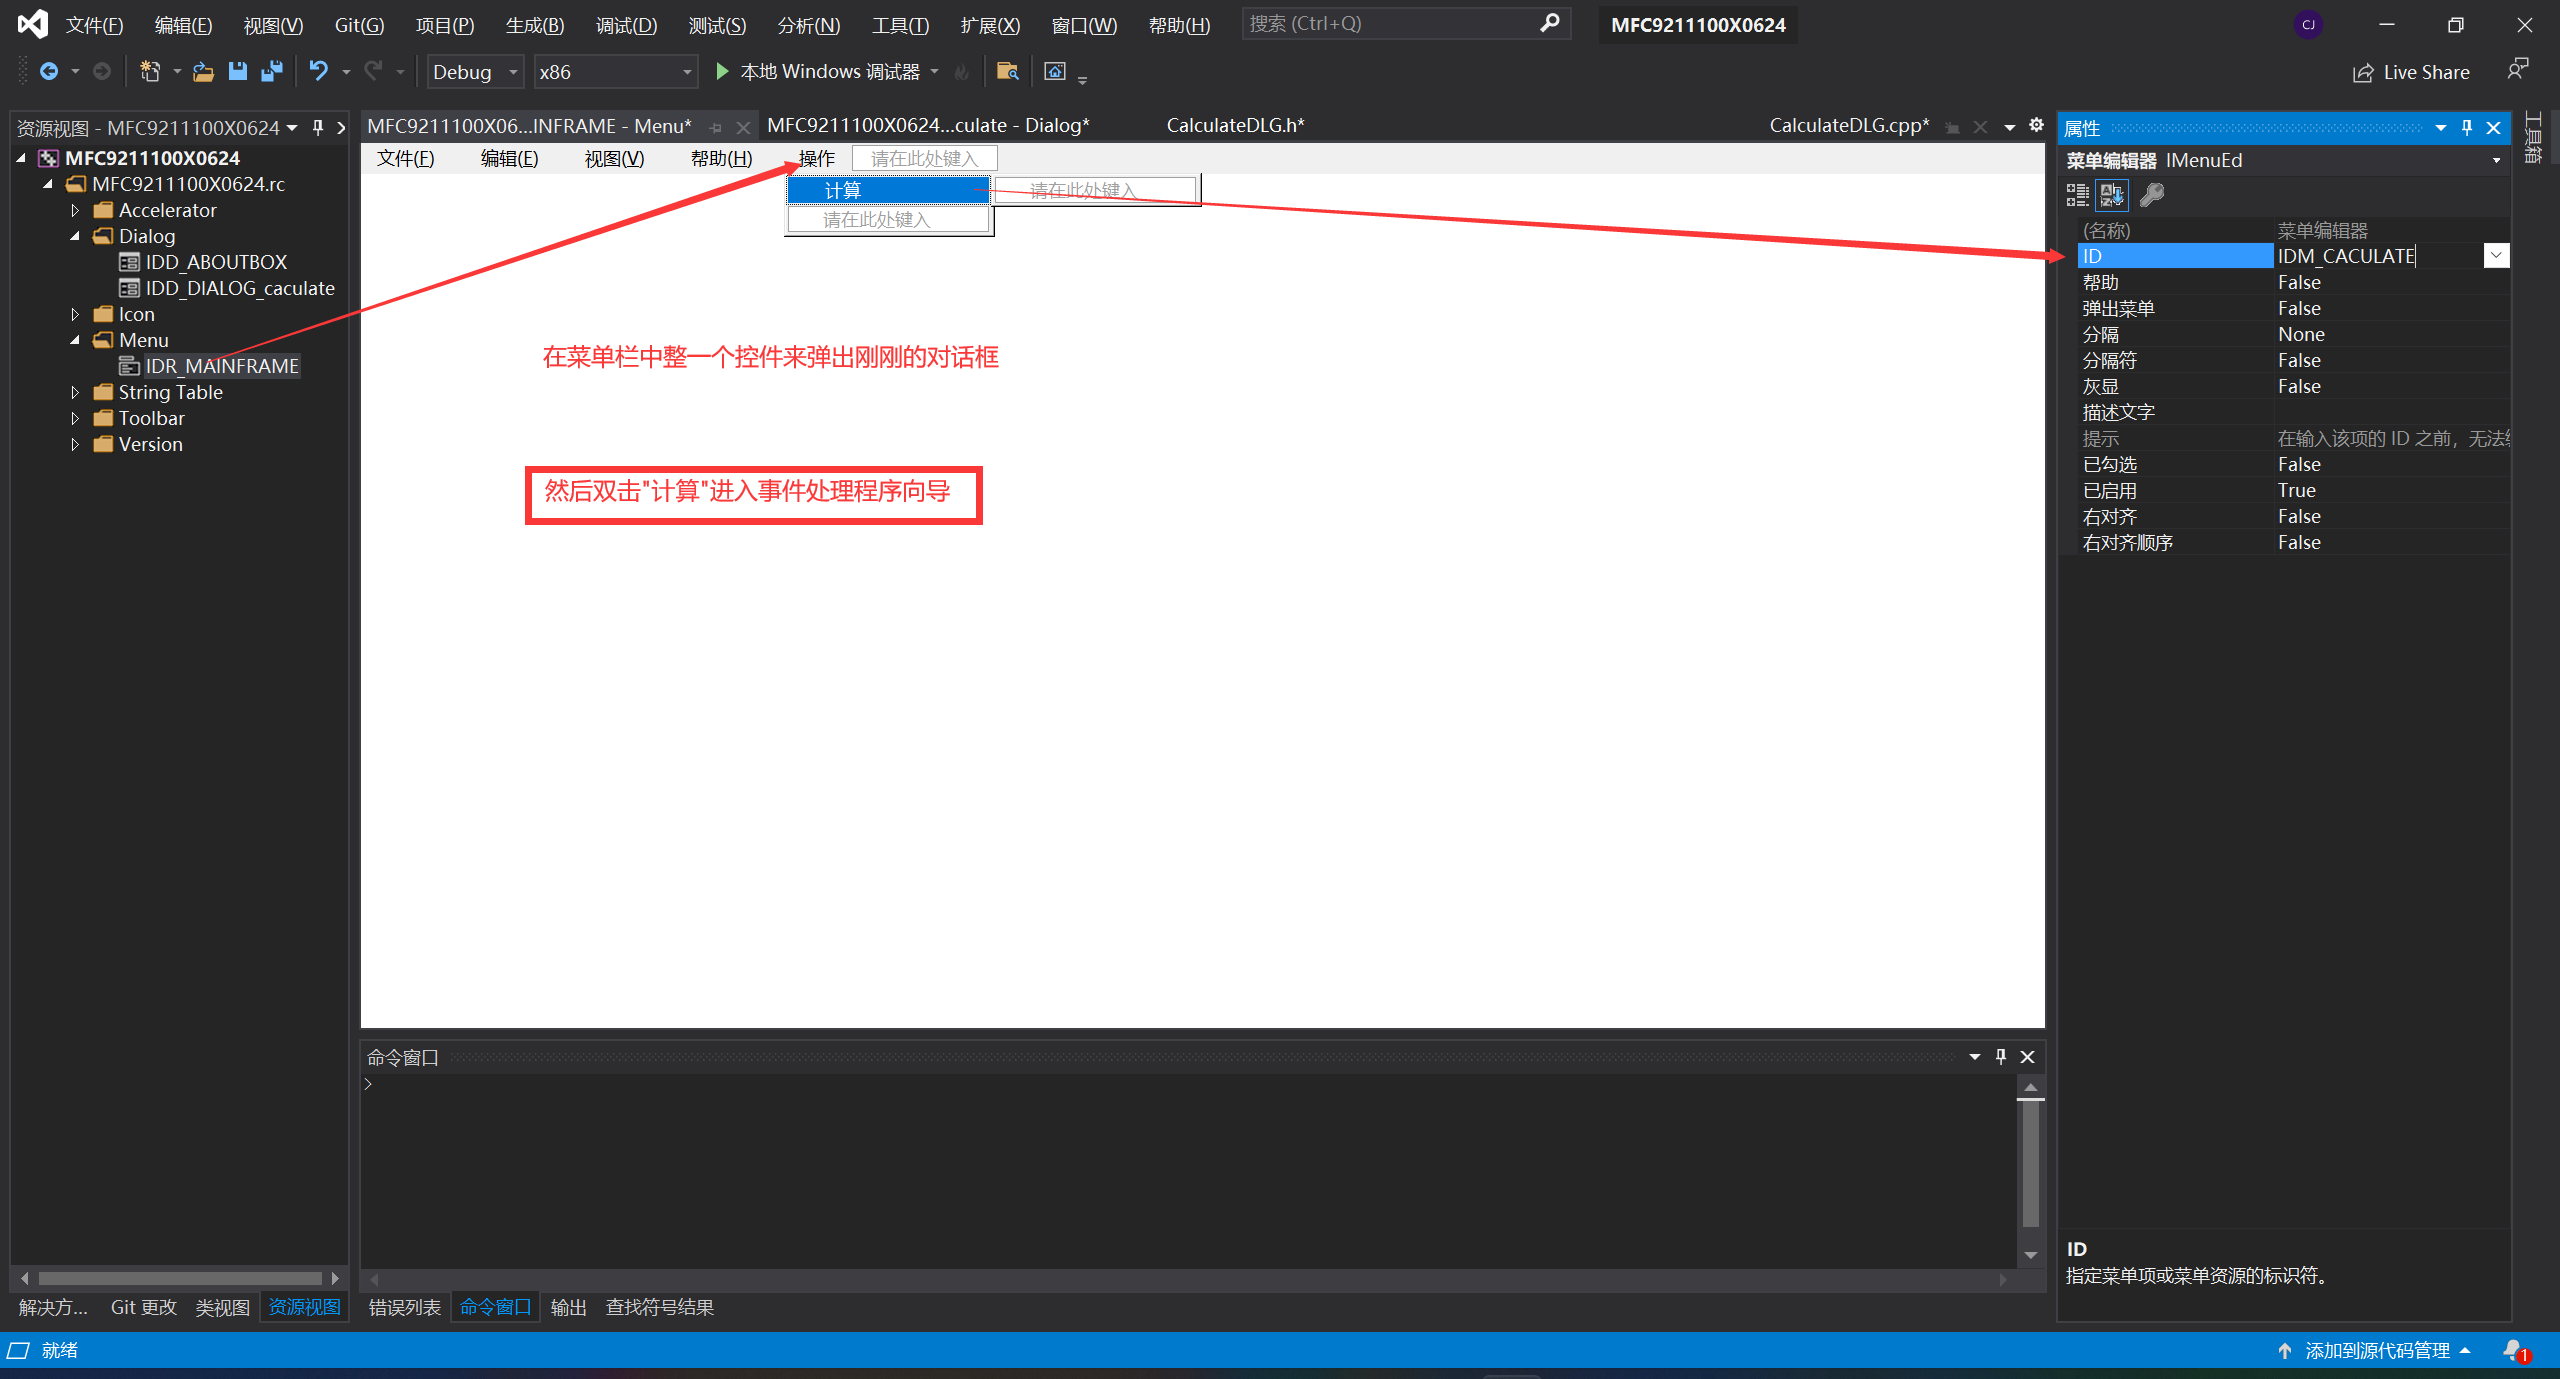The height and width of the screenshot is (1379, 2560).
Task: Click the Undo arrow icon
Action: coord(318,71)
